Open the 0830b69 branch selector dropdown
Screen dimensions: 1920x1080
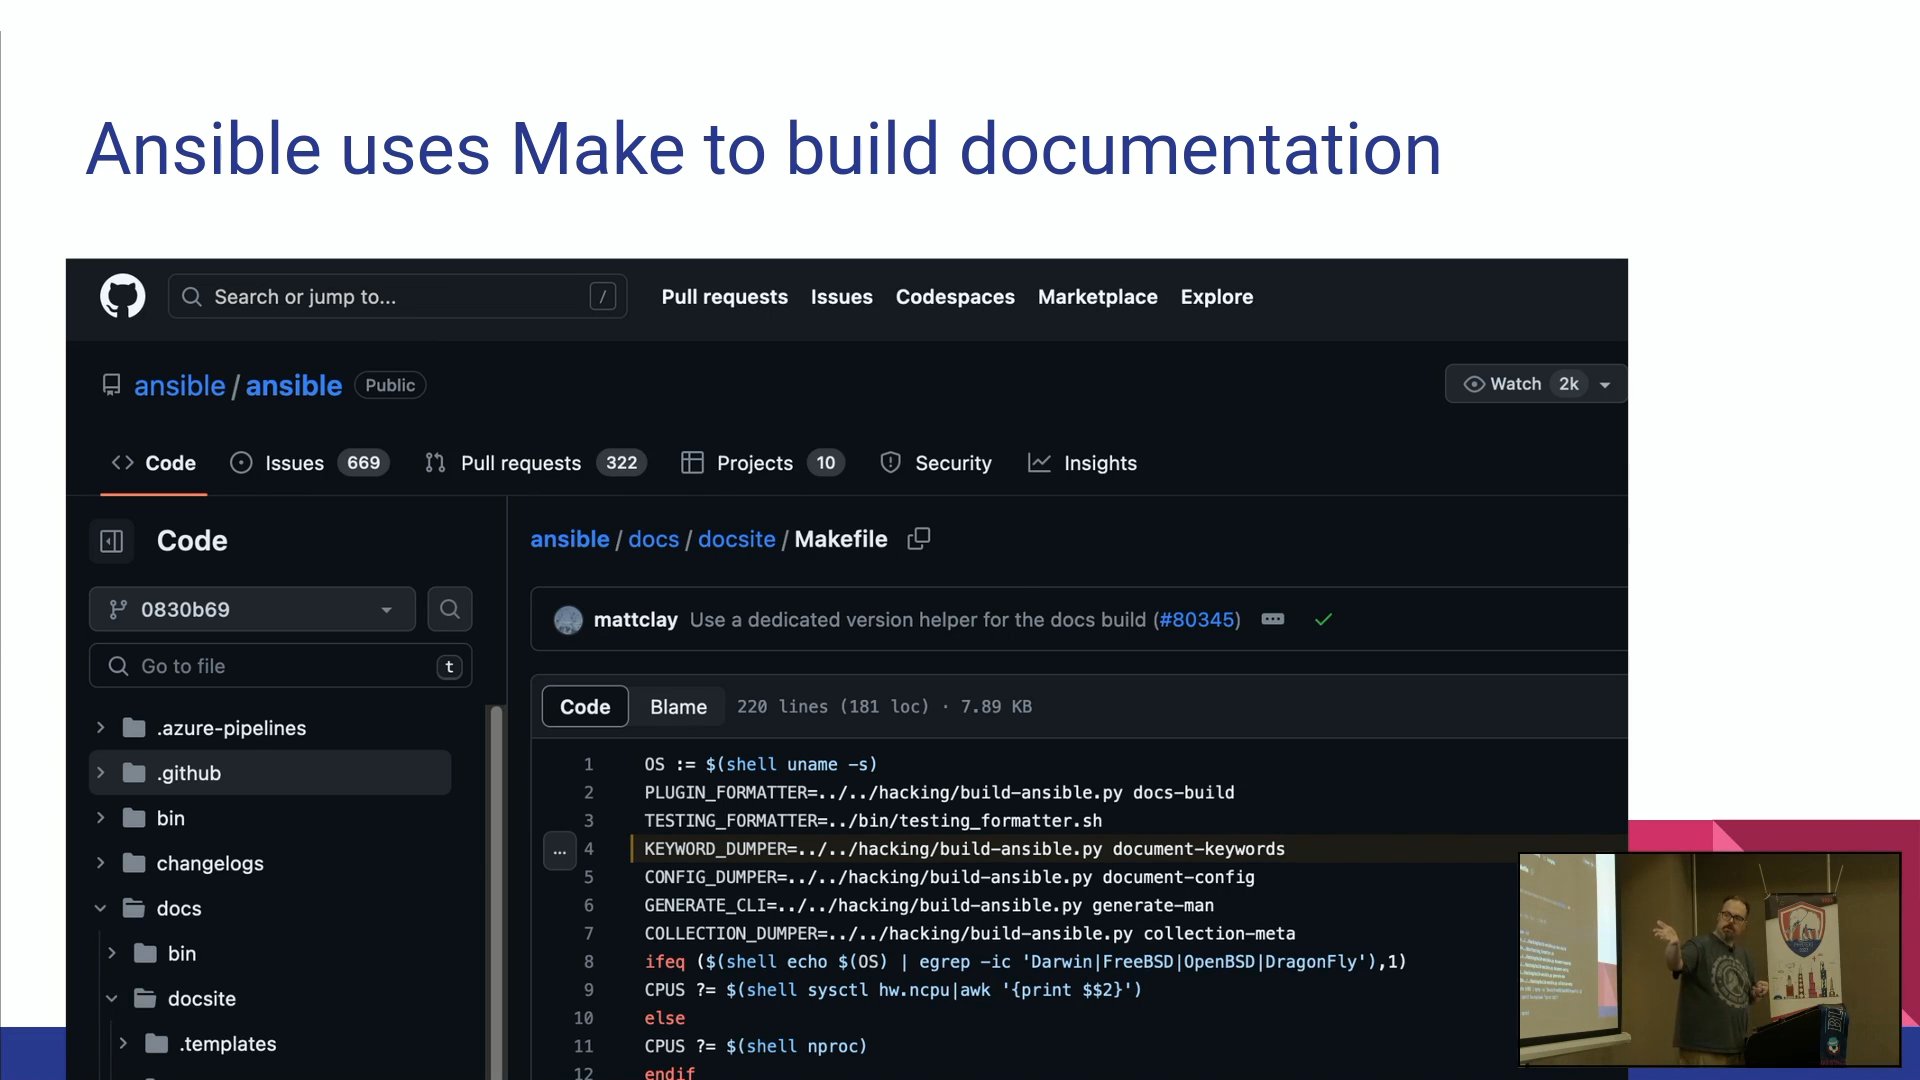252,609
